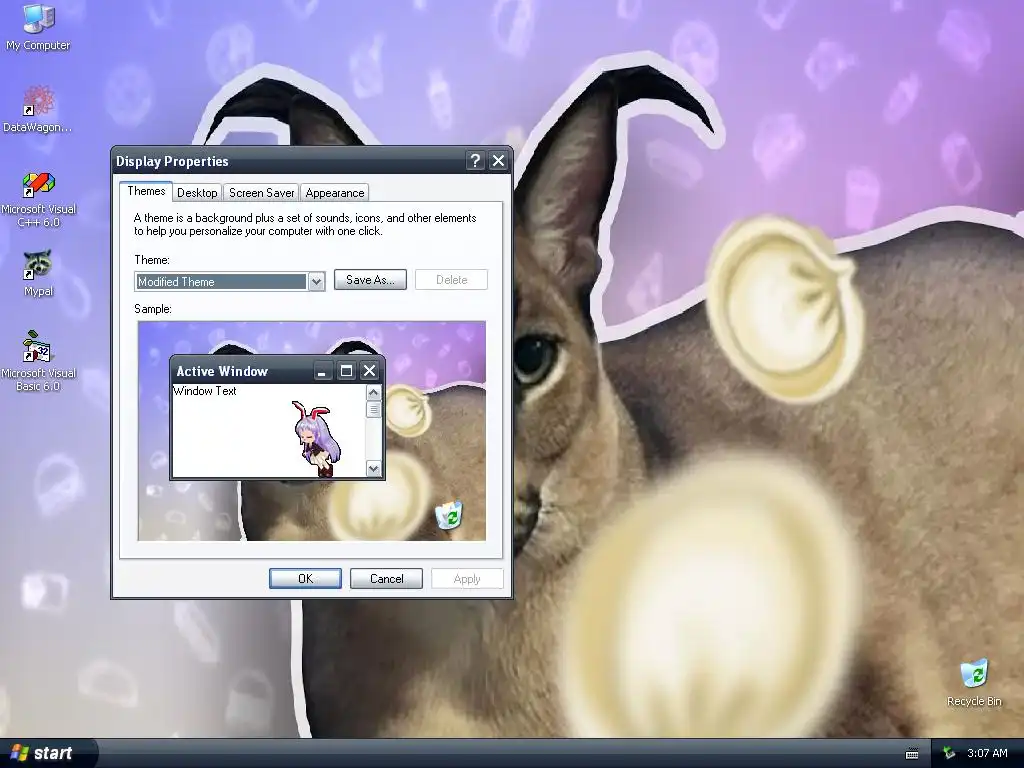Click the sample window scrollbar up arrow
This screenshot has height=768, width=1024.
click(x=374, y=392)
